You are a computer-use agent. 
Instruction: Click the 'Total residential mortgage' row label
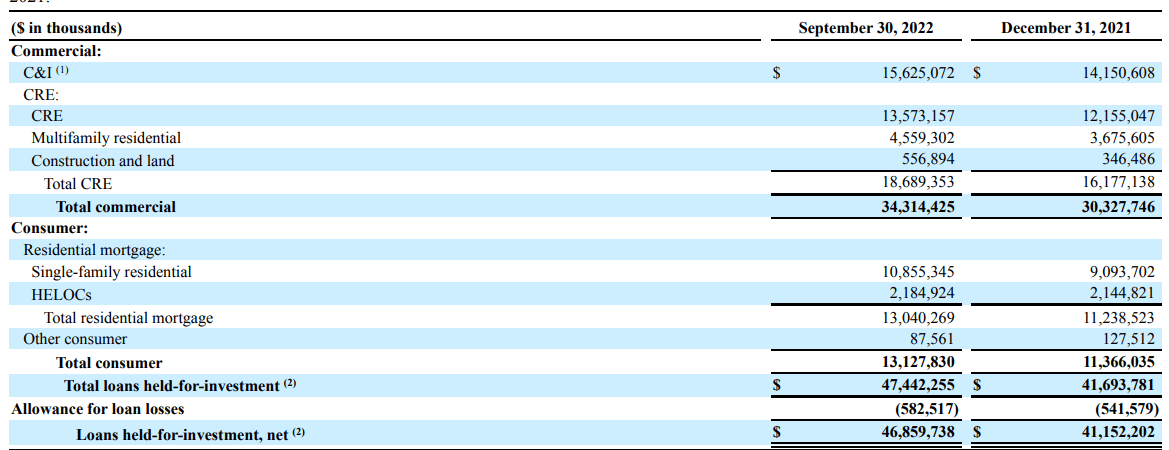(x=128, y=318)
